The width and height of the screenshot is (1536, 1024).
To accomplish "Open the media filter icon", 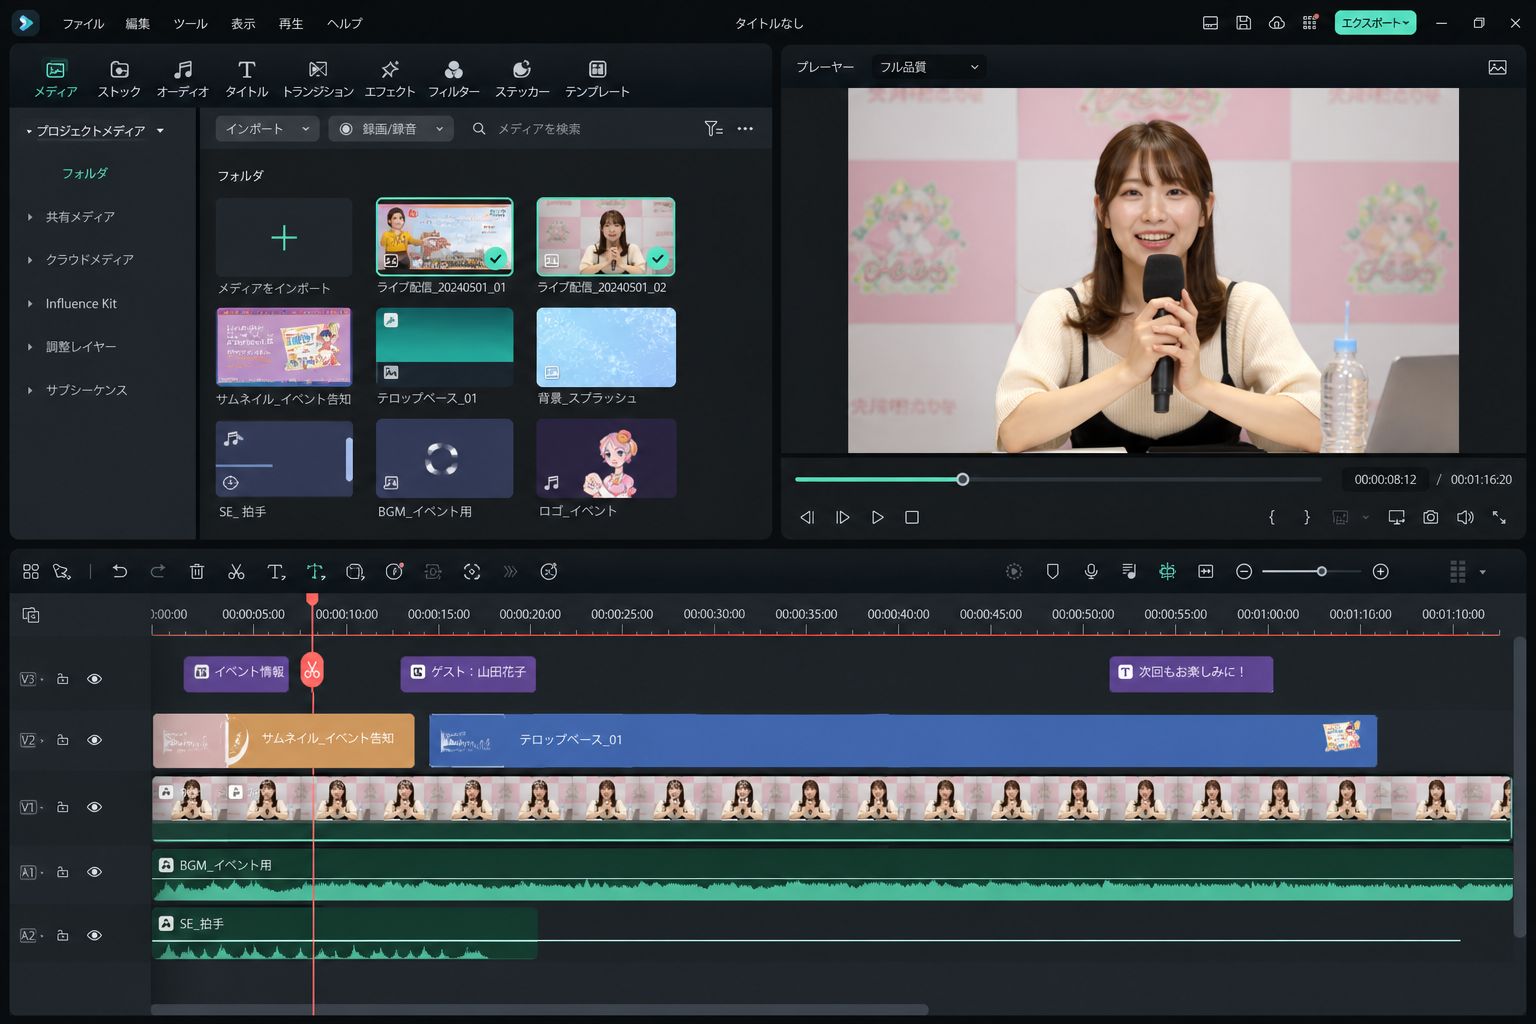I will click(x=713, y=129).
